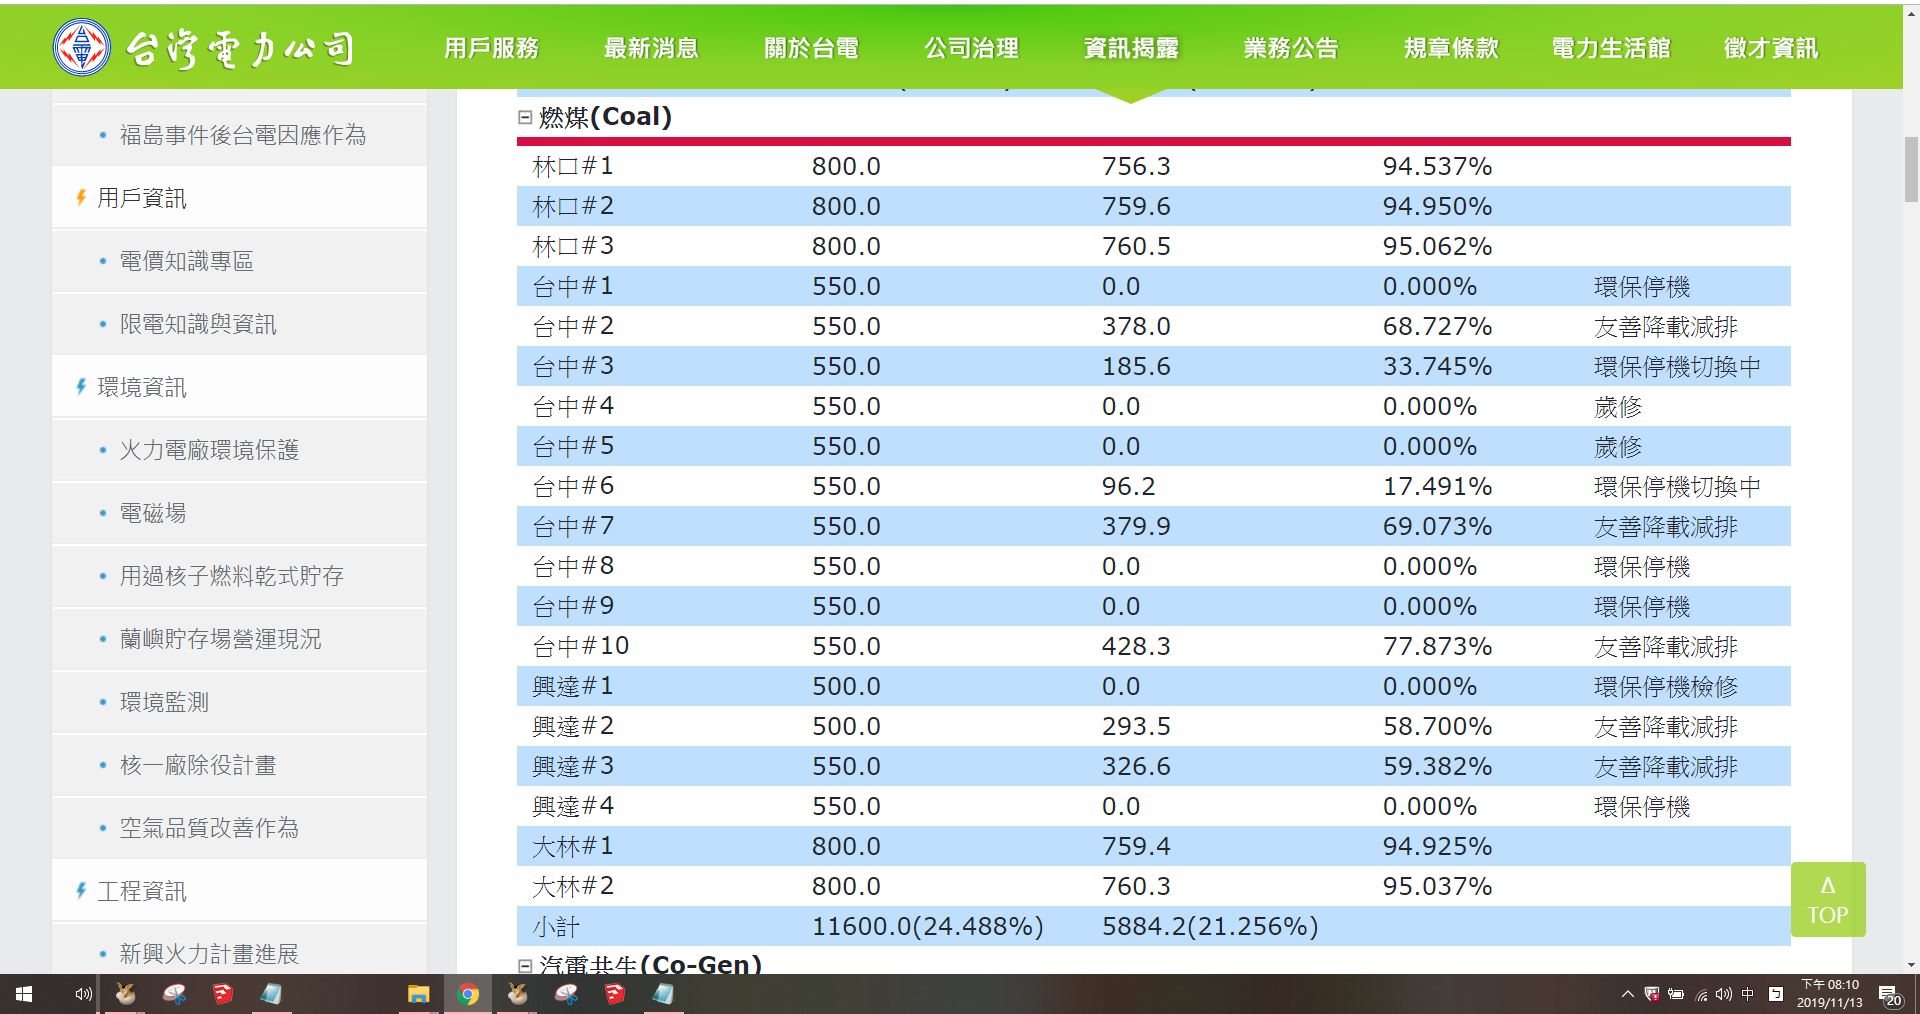The width and height of the screenshot is (1920, 1014).
Task: Show hidden system tray icons
Action: tap(1627, 994)
